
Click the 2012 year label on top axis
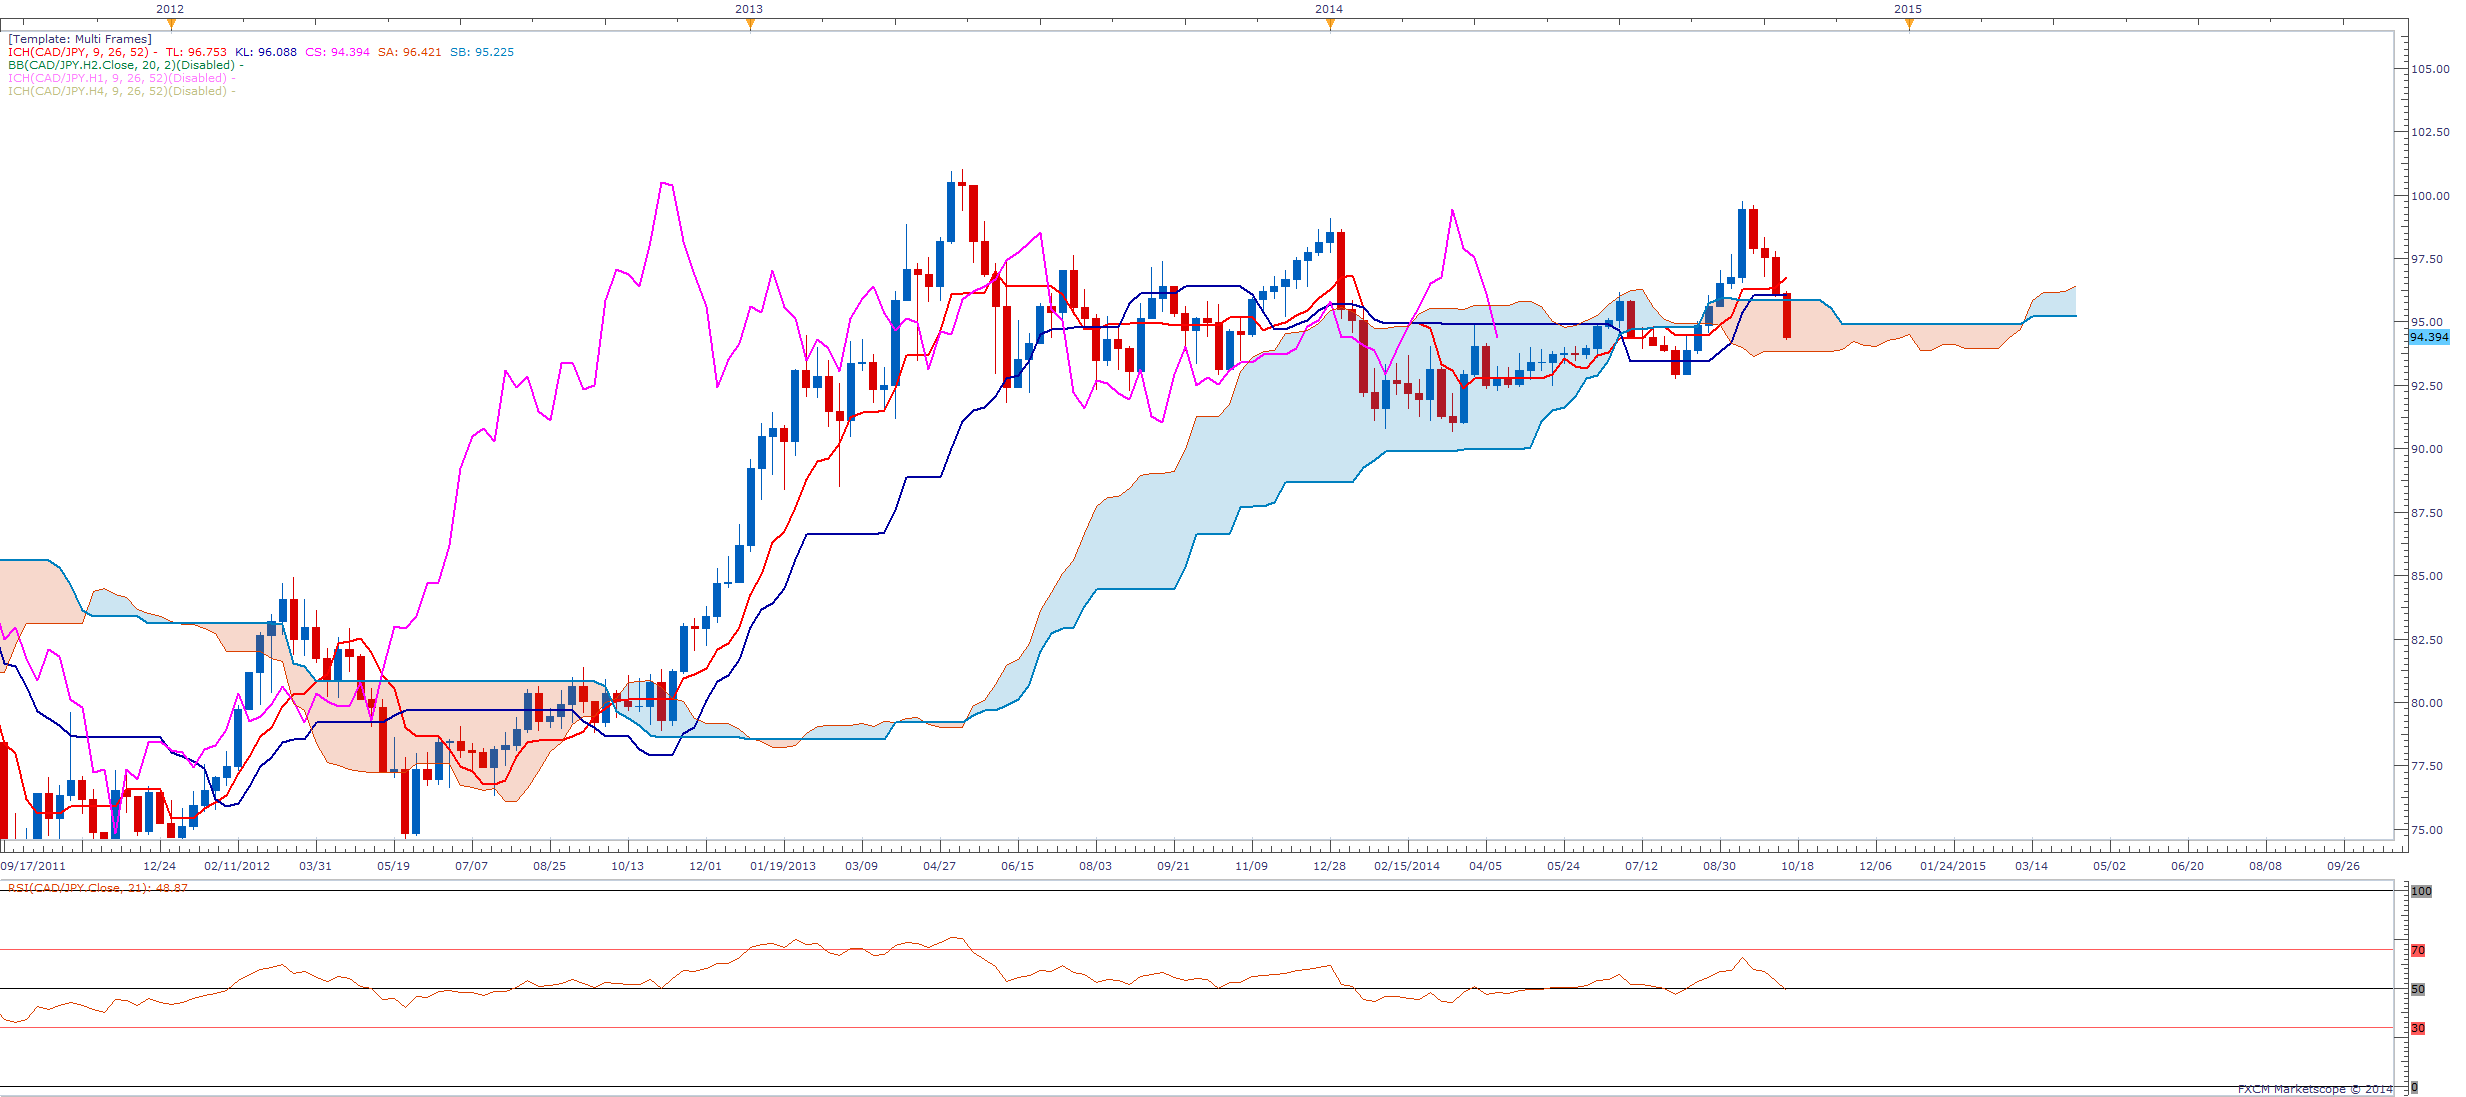170,9
